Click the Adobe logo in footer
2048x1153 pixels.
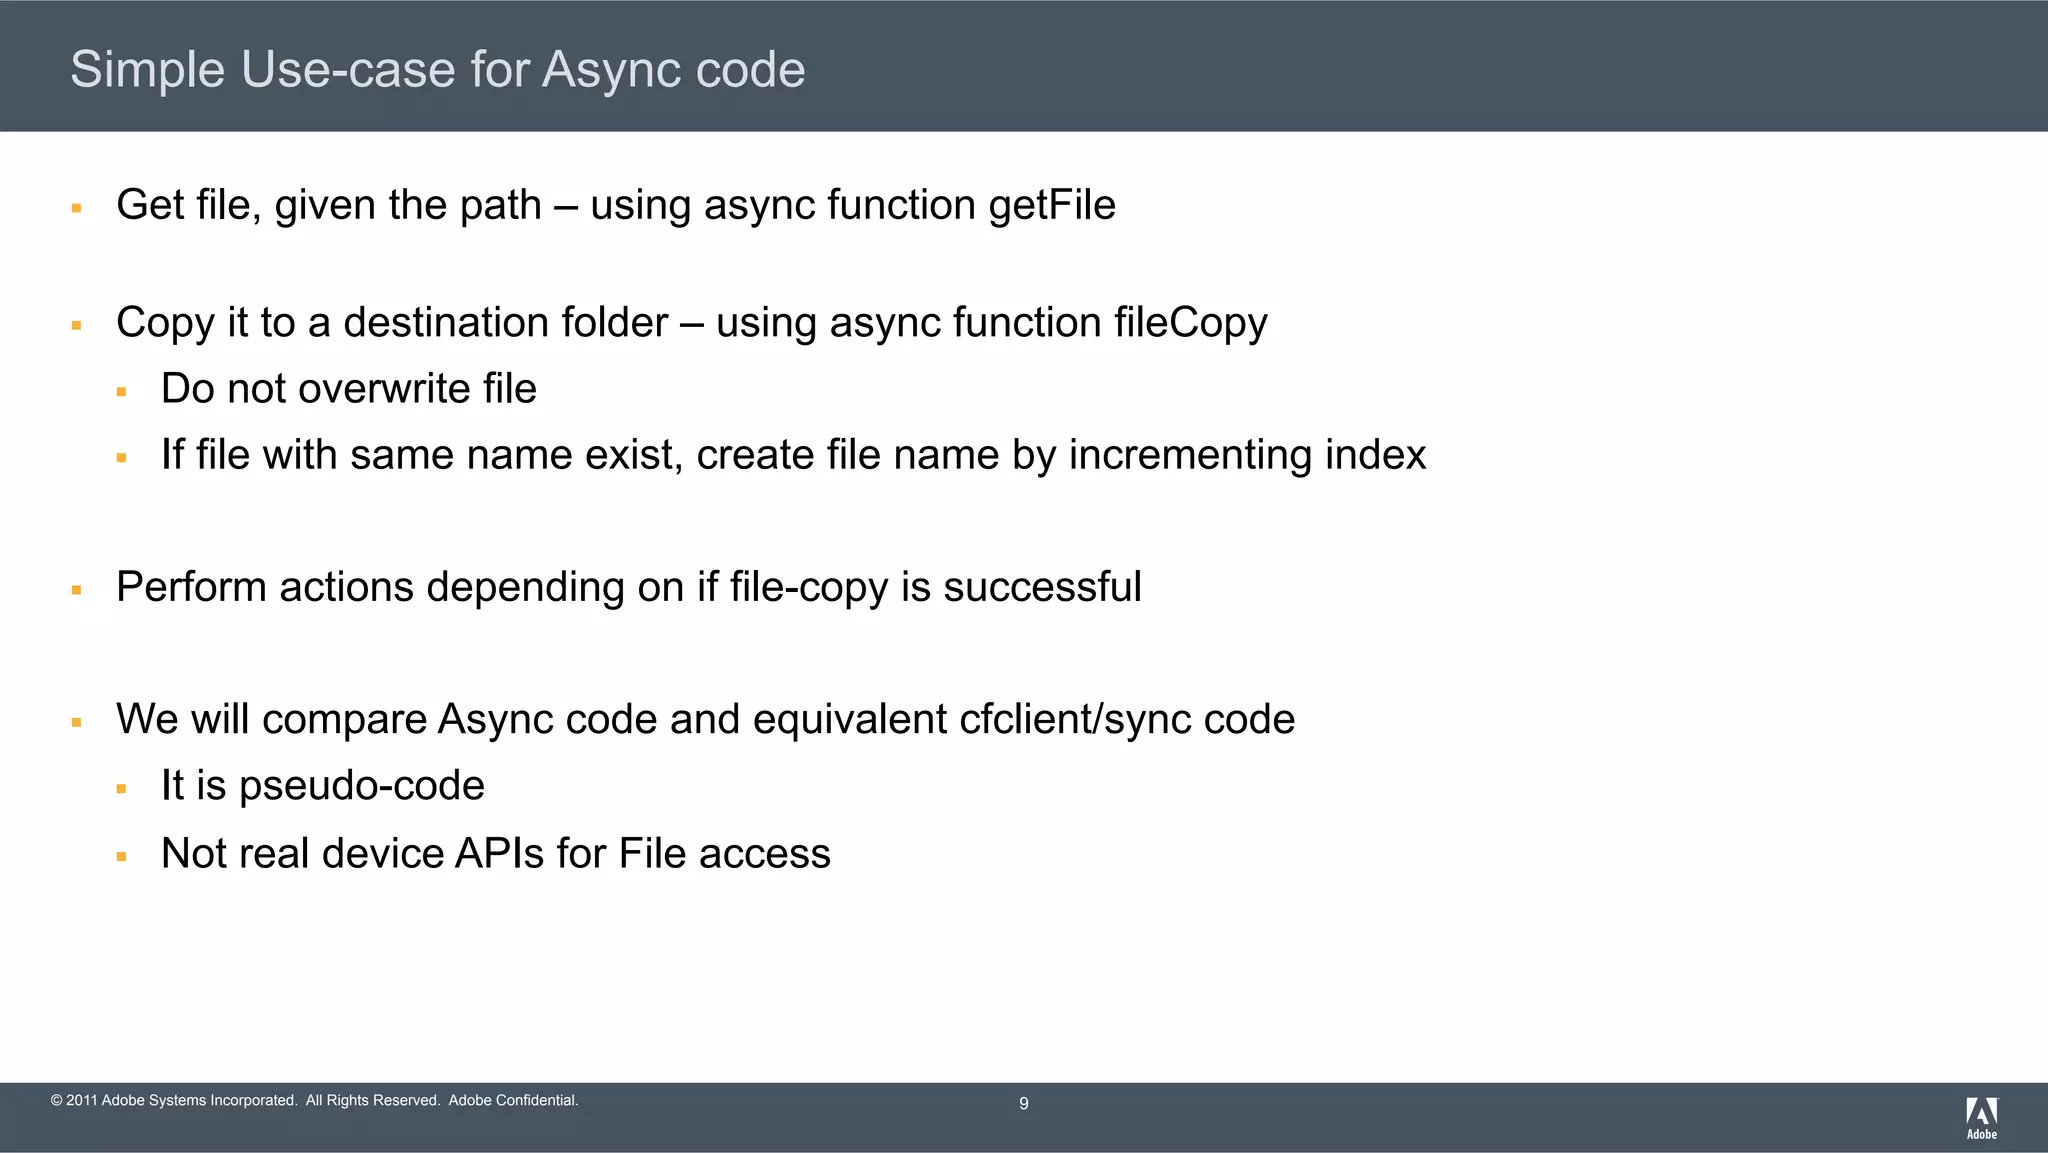click(x=1981, y=1117)
